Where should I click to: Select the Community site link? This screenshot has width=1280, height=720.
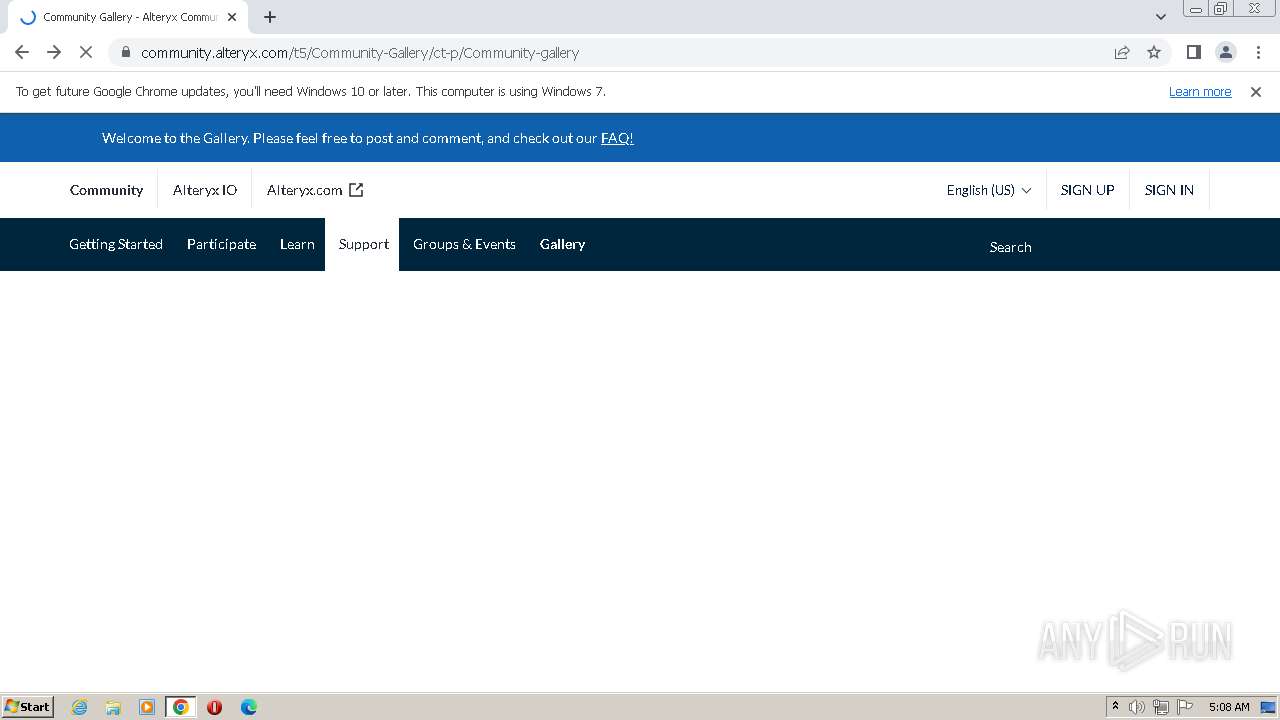106,190
